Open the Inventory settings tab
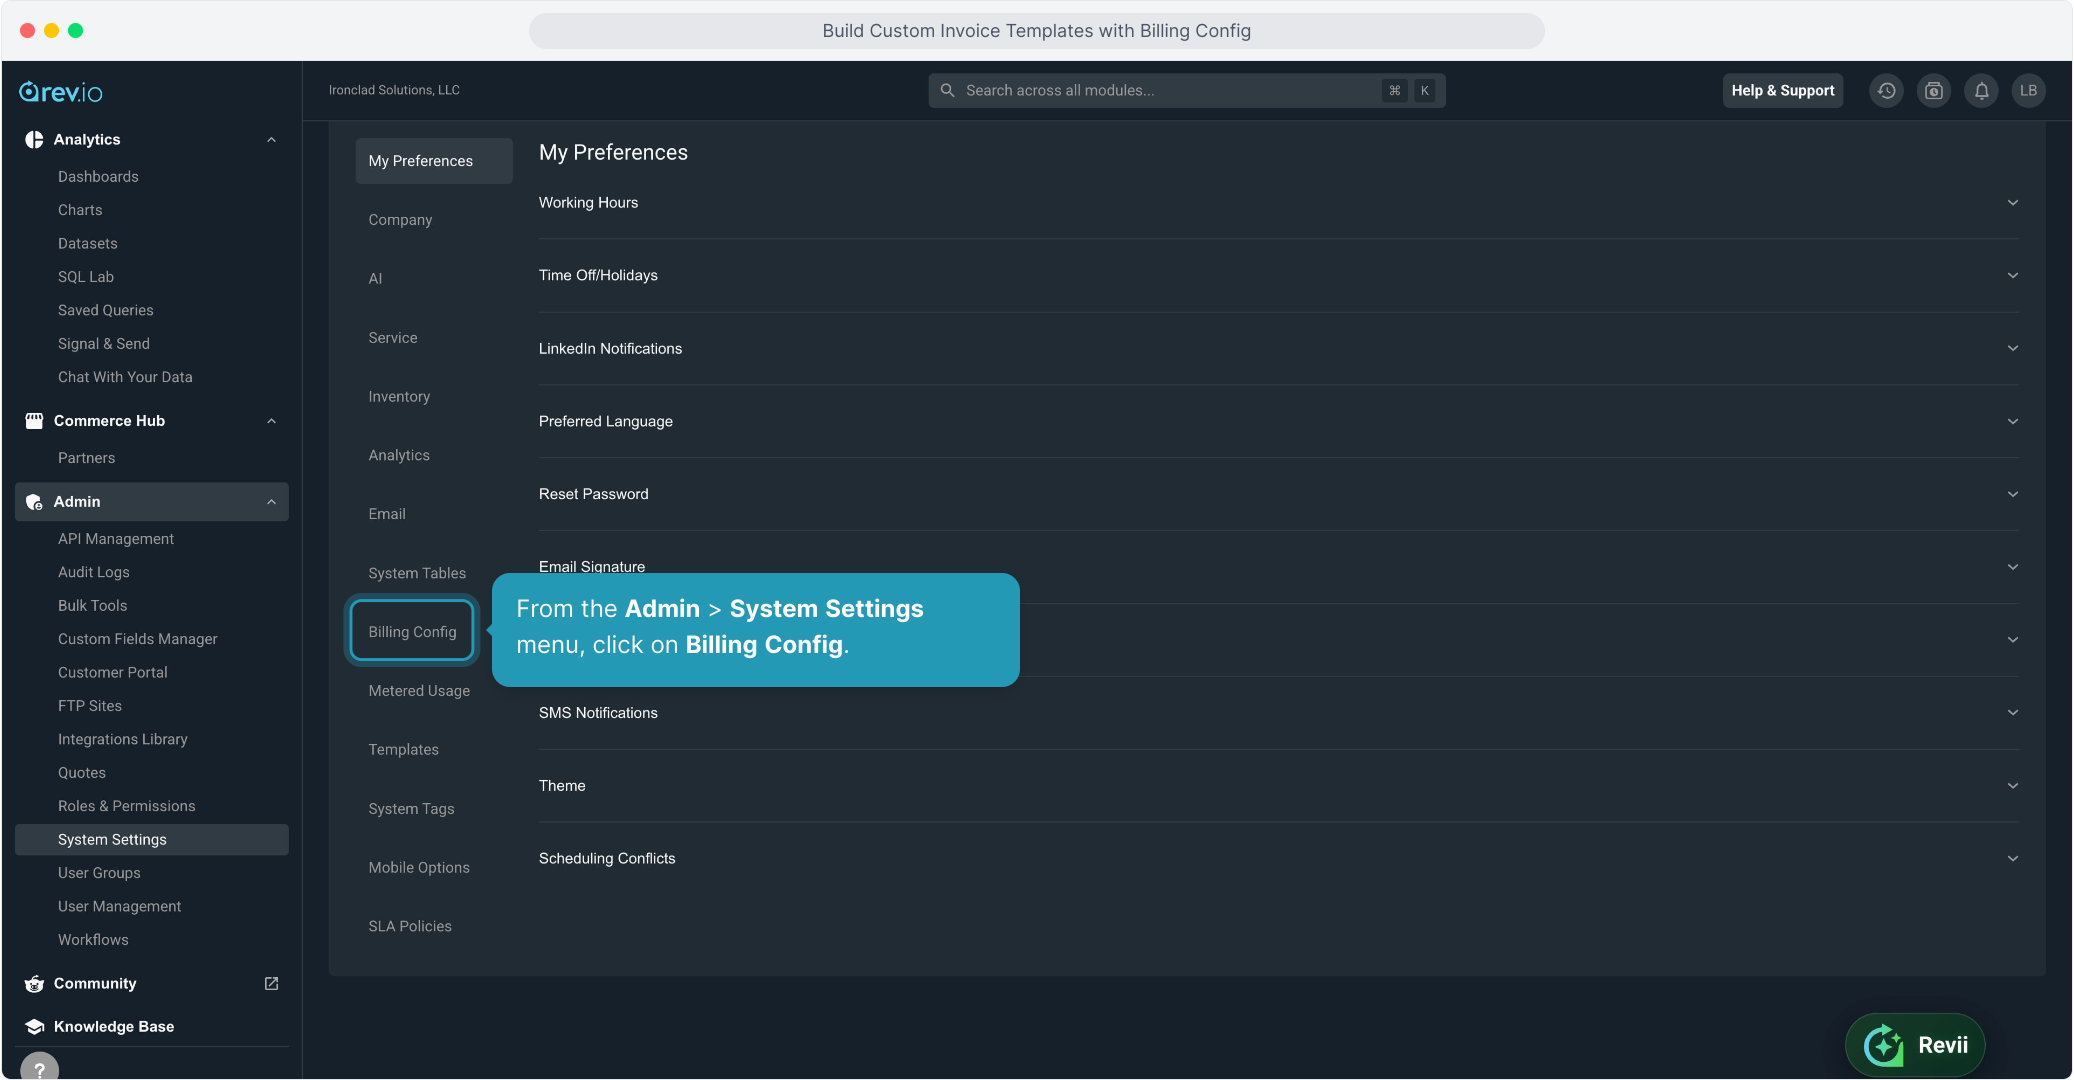Screen dimensions: 2074x1080 pyautogui.click(x=399, y=397)
